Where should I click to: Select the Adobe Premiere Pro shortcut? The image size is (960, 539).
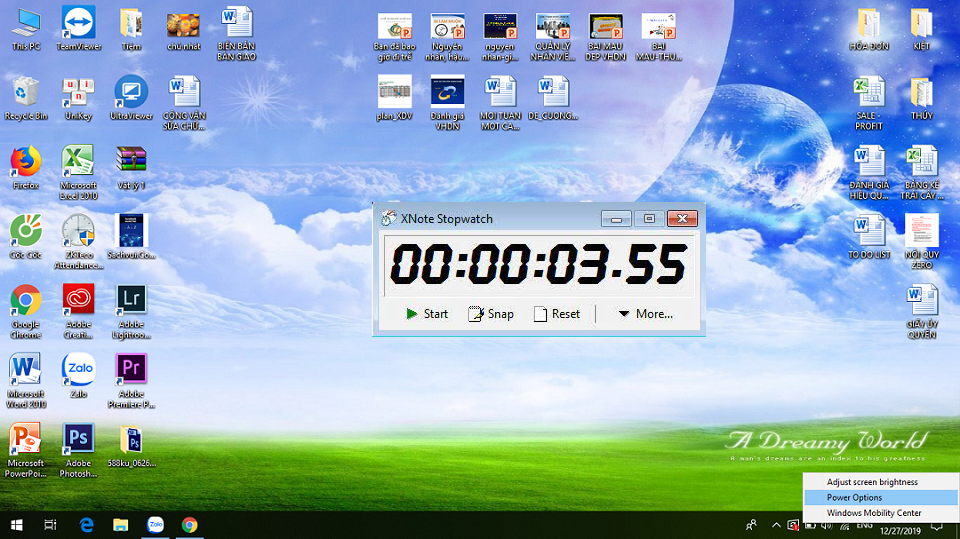[x=131, y=380]
